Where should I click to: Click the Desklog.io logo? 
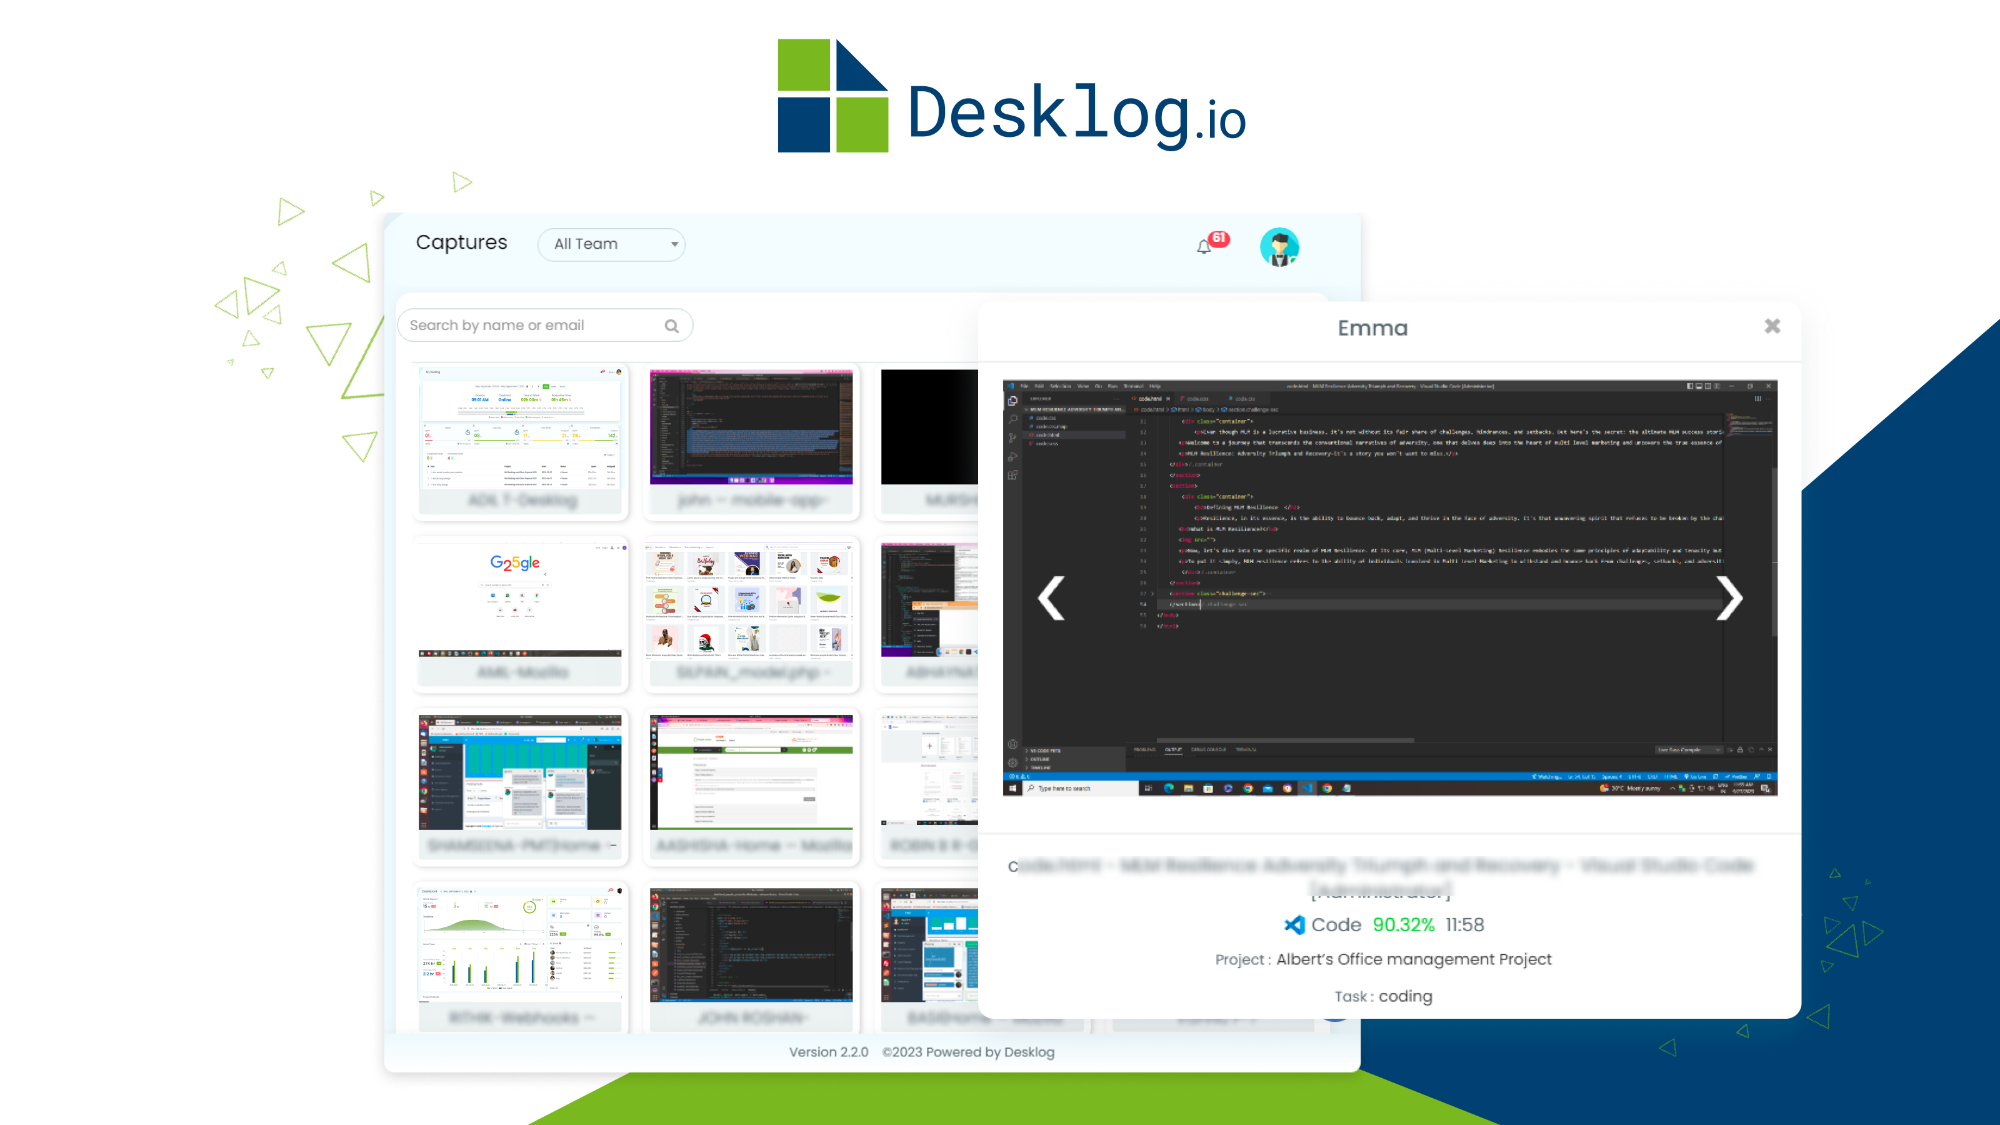point(1011,96)
